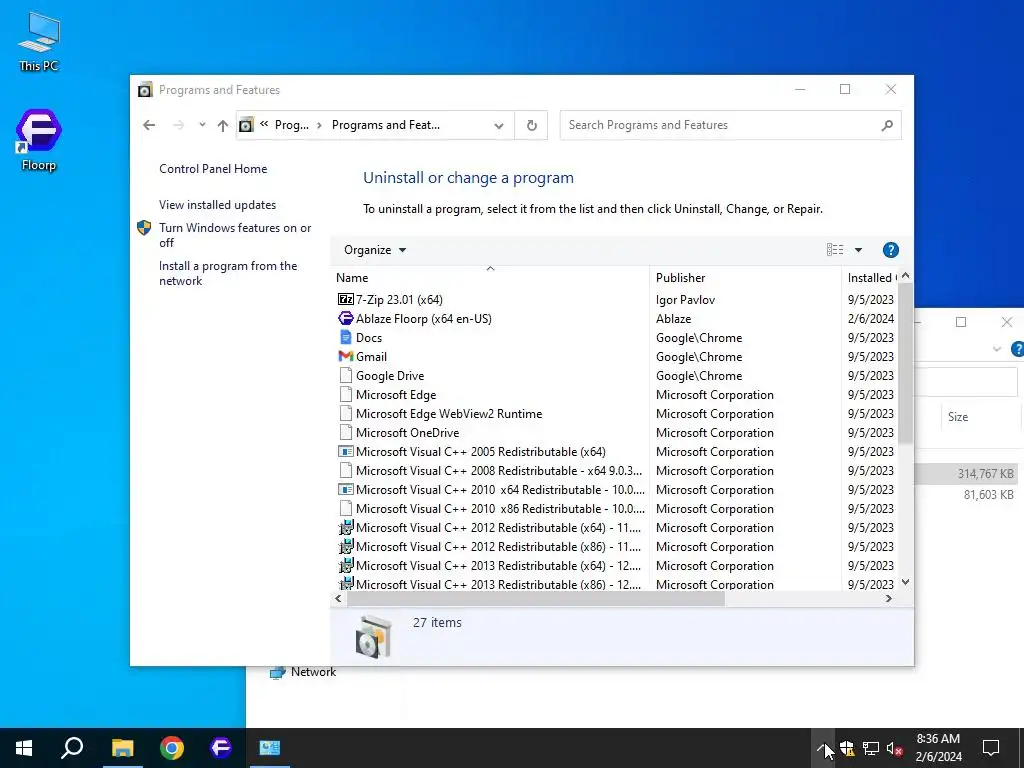Click the horizontal scrollbar thumb
The width and height of the screenshot is (1024, 768).
pyautogui.click(x=536, y=599)
